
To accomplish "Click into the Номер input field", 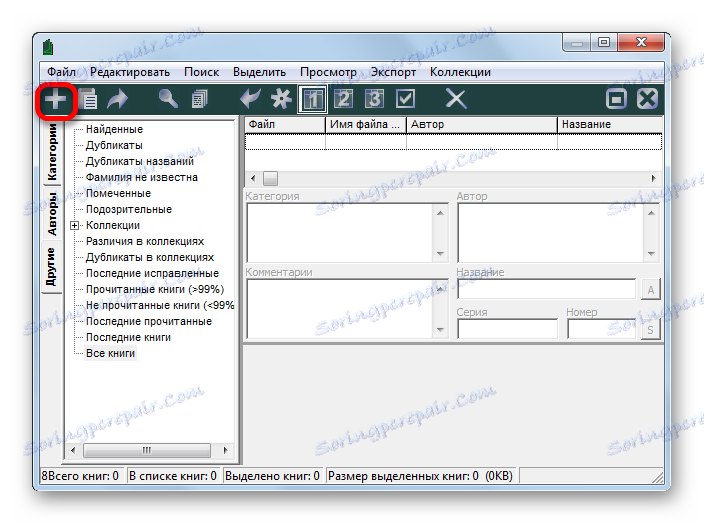I will (601, 329).
